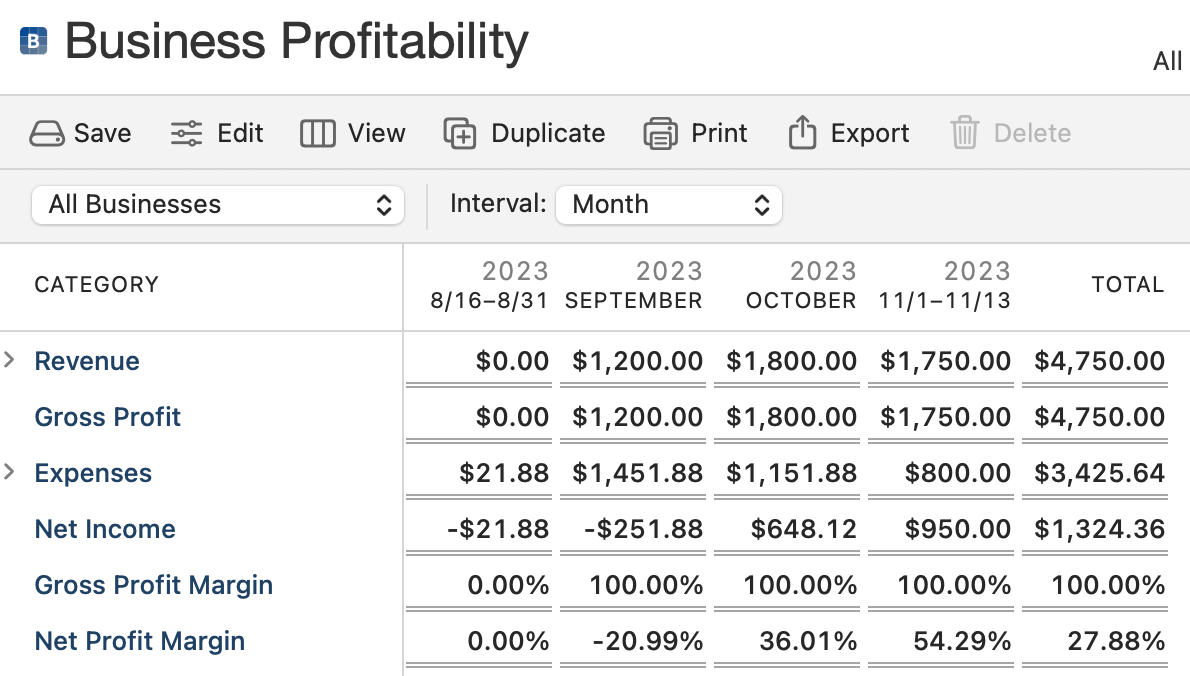Click the October 2023 column header
1190x676 pixels.
802,286
